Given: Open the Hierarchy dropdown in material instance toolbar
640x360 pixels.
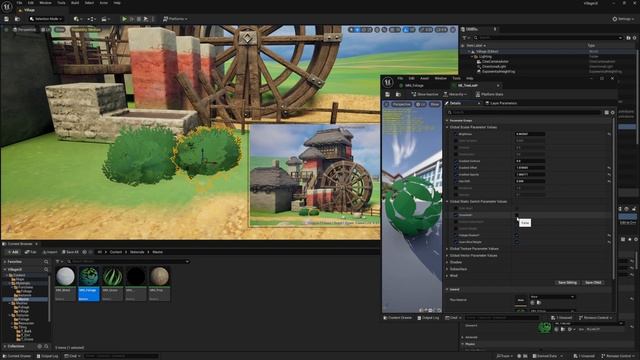Looking at the screenshot, I should click(455, 94).
